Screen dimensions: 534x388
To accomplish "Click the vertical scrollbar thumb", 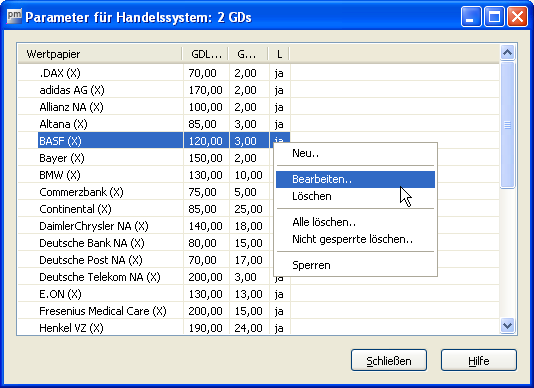I will click(x=507, y=125).
